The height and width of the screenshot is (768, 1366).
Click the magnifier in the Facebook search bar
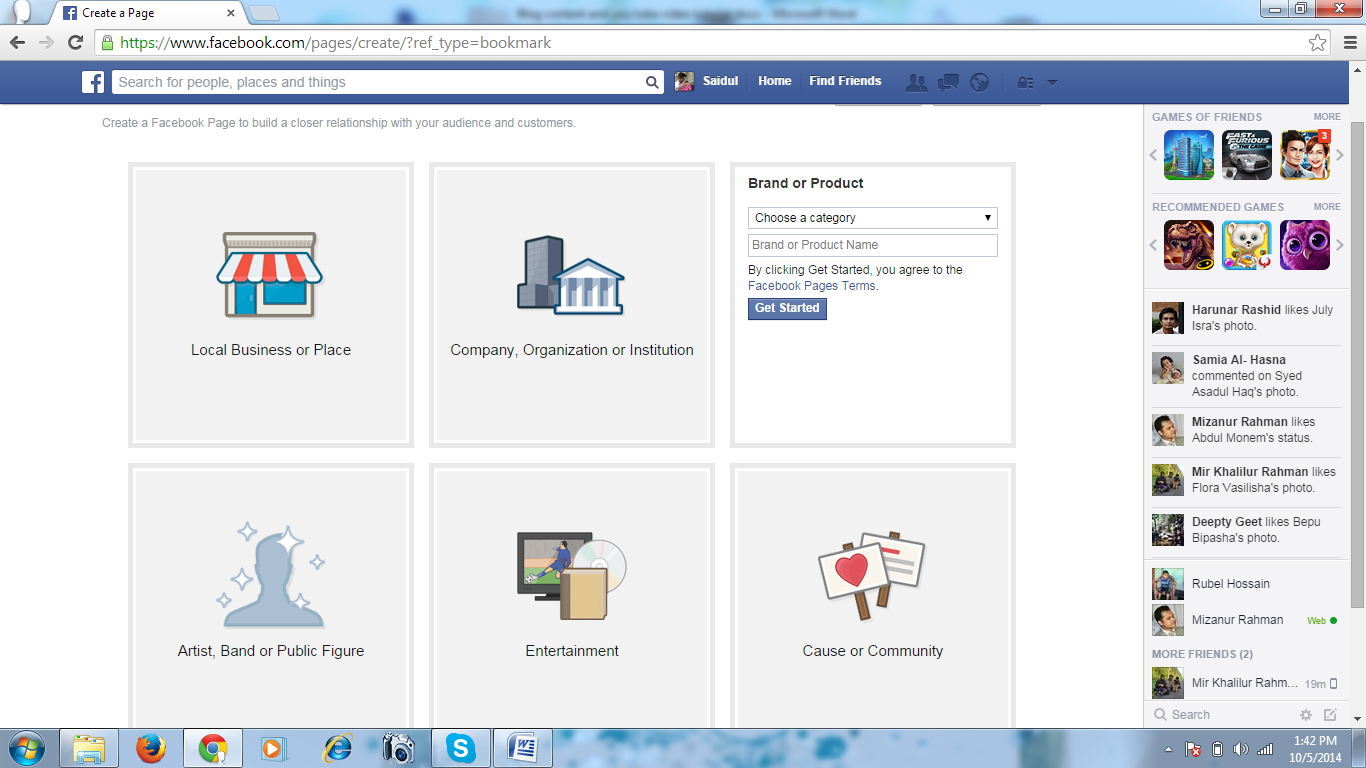[653, 82]
